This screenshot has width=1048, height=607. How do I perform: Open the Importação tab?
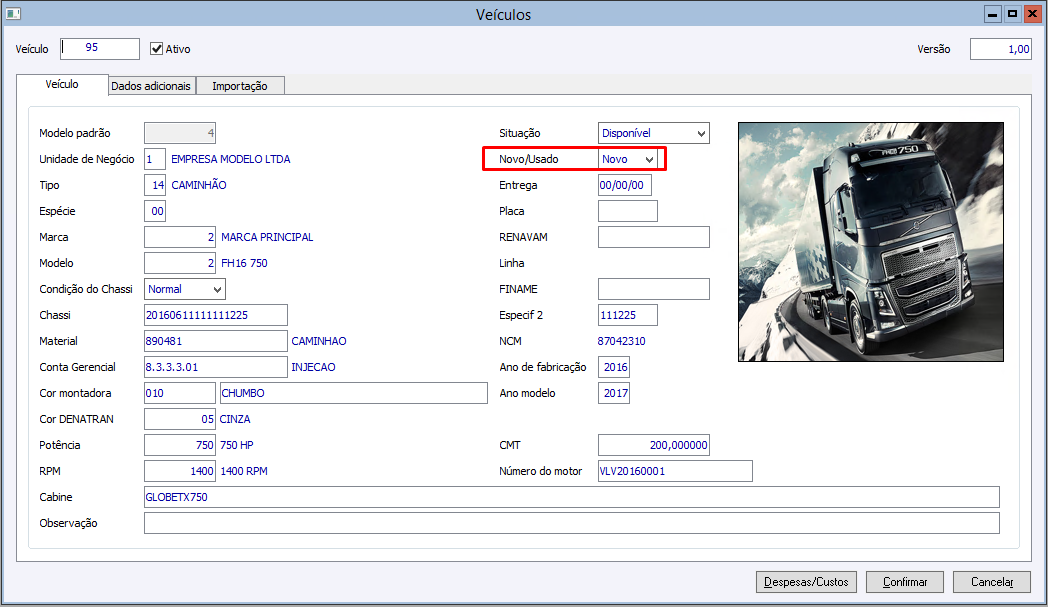click(x=240, y=86)
